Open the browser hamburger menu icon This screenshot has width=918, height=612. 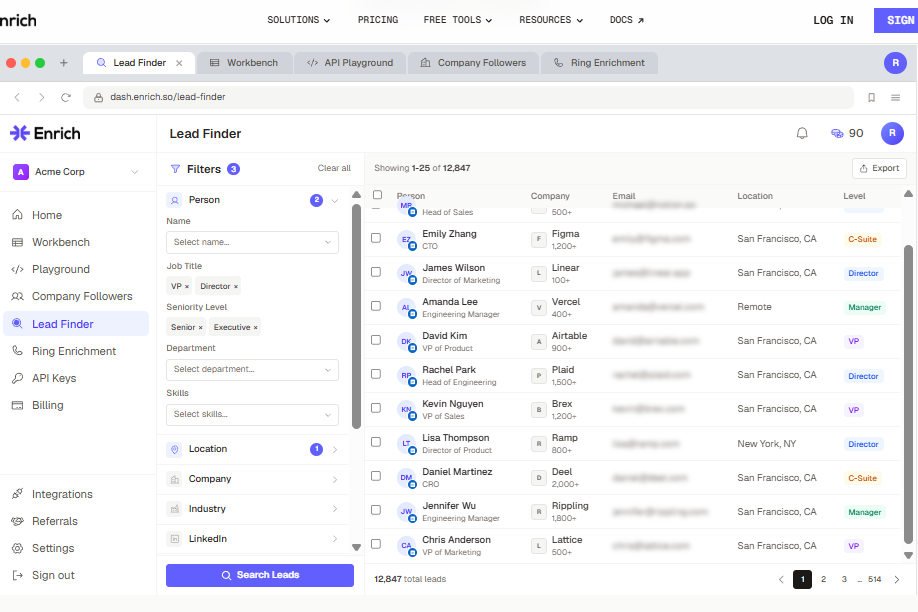tap(895, 97)
